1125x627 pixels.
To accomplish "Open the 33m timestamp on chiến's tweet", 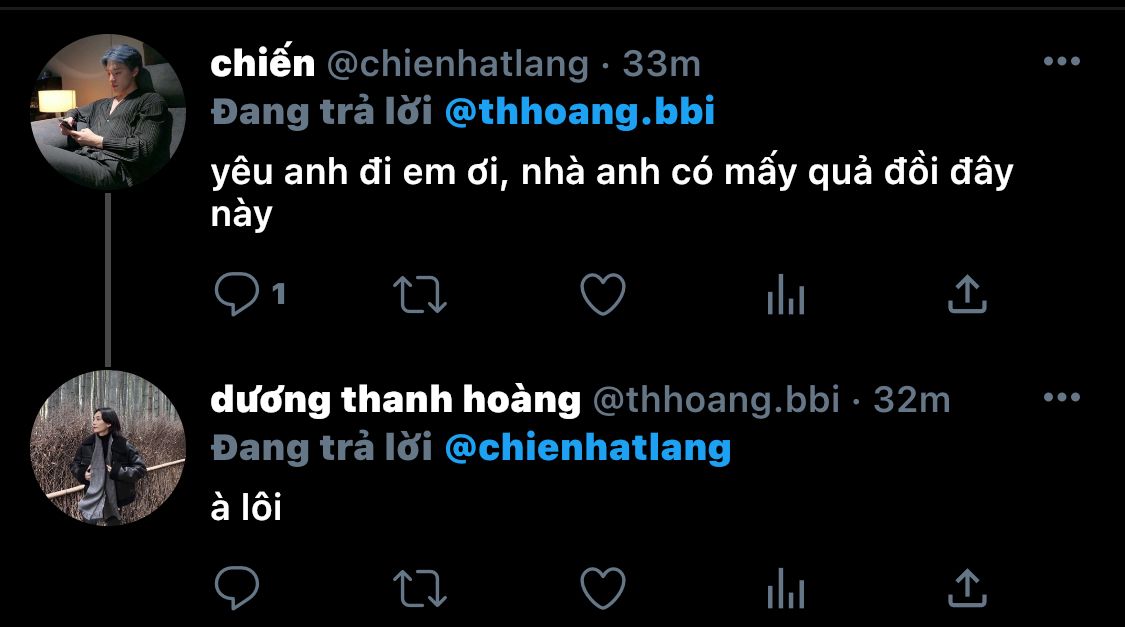I will pos(662,64).
